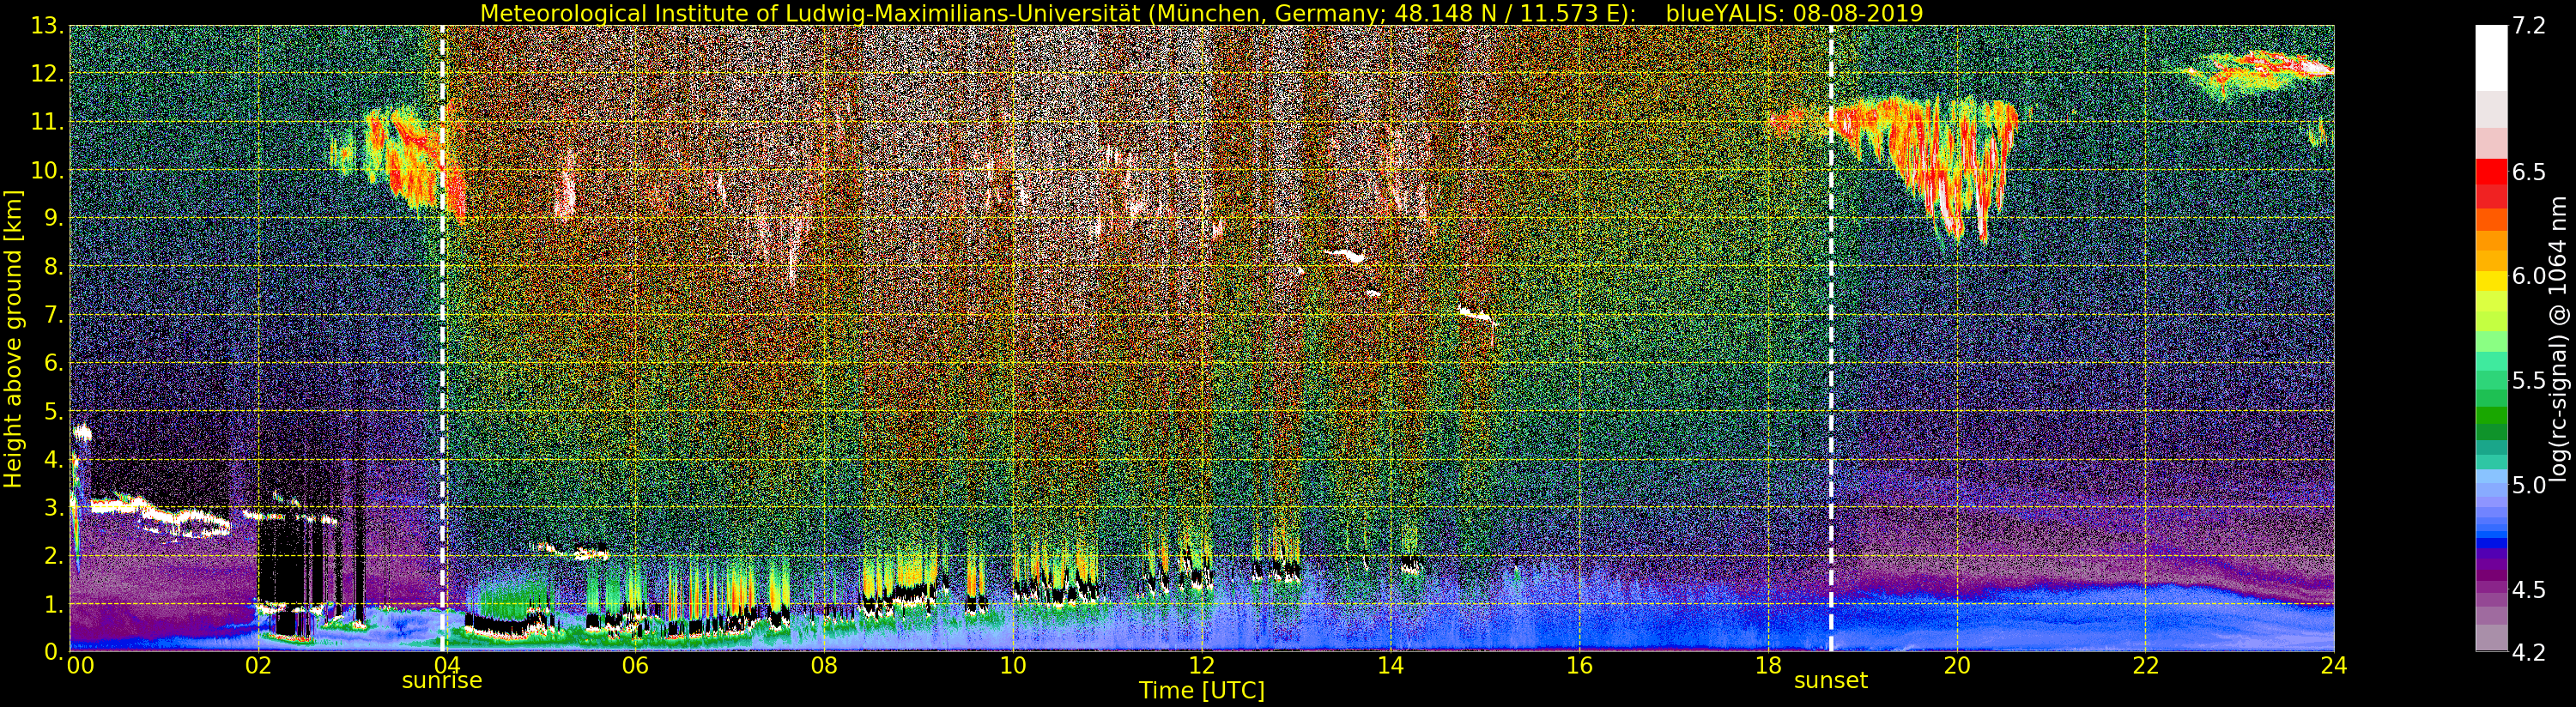Click the 'log(rc-signal) @ 1064 nm' colorbar label
The width and height of the screenshot is (2576, 707).
coord(2560,338)
